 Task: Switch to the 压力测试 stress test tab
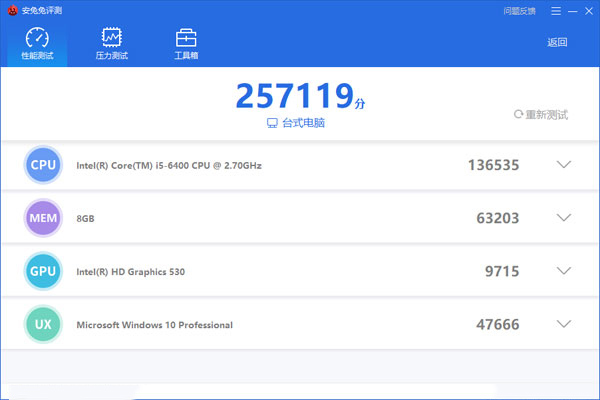111,44
